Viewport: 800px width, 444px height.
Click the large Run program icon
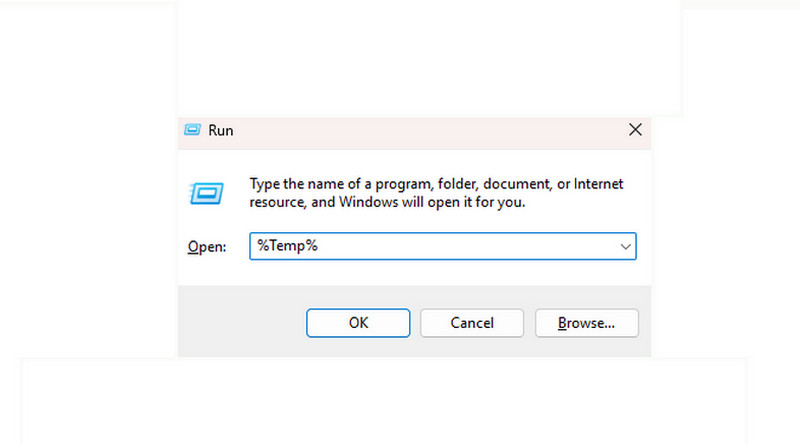pos(205,193)
